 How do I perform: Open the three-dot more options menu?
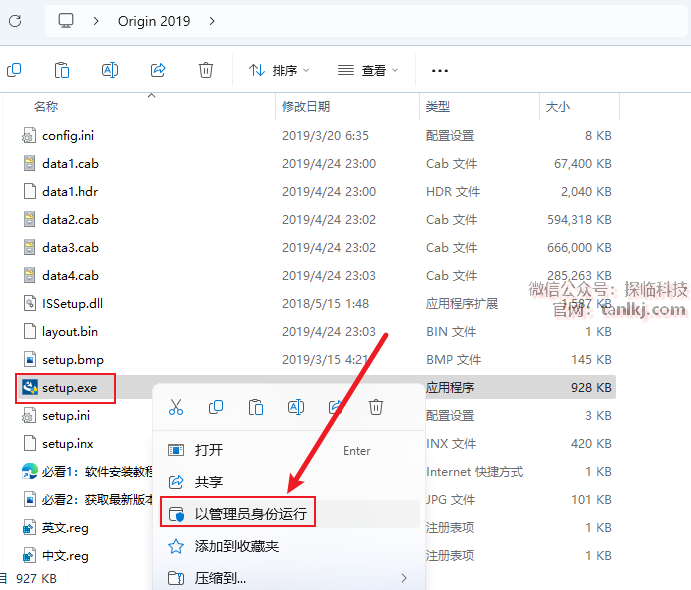pos(439,71)
